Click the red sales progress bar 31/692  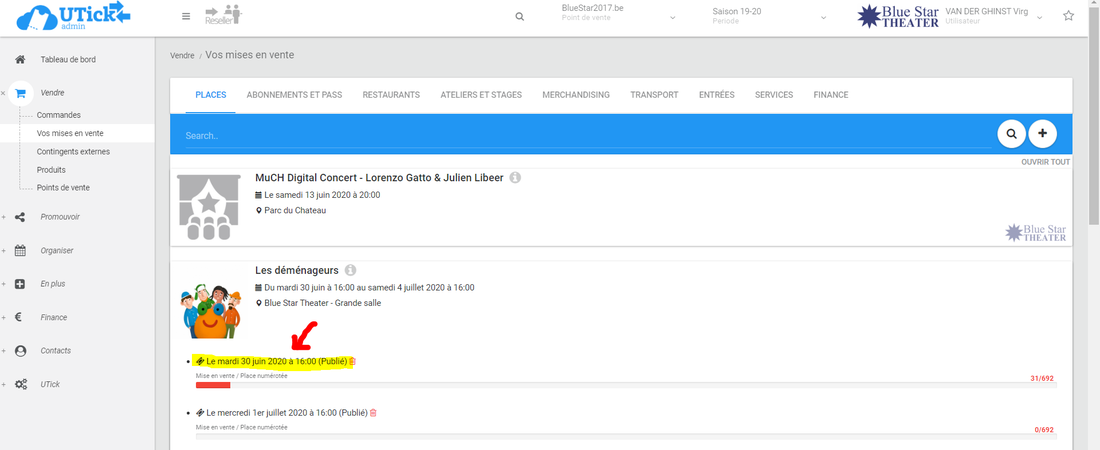point(213,385)
